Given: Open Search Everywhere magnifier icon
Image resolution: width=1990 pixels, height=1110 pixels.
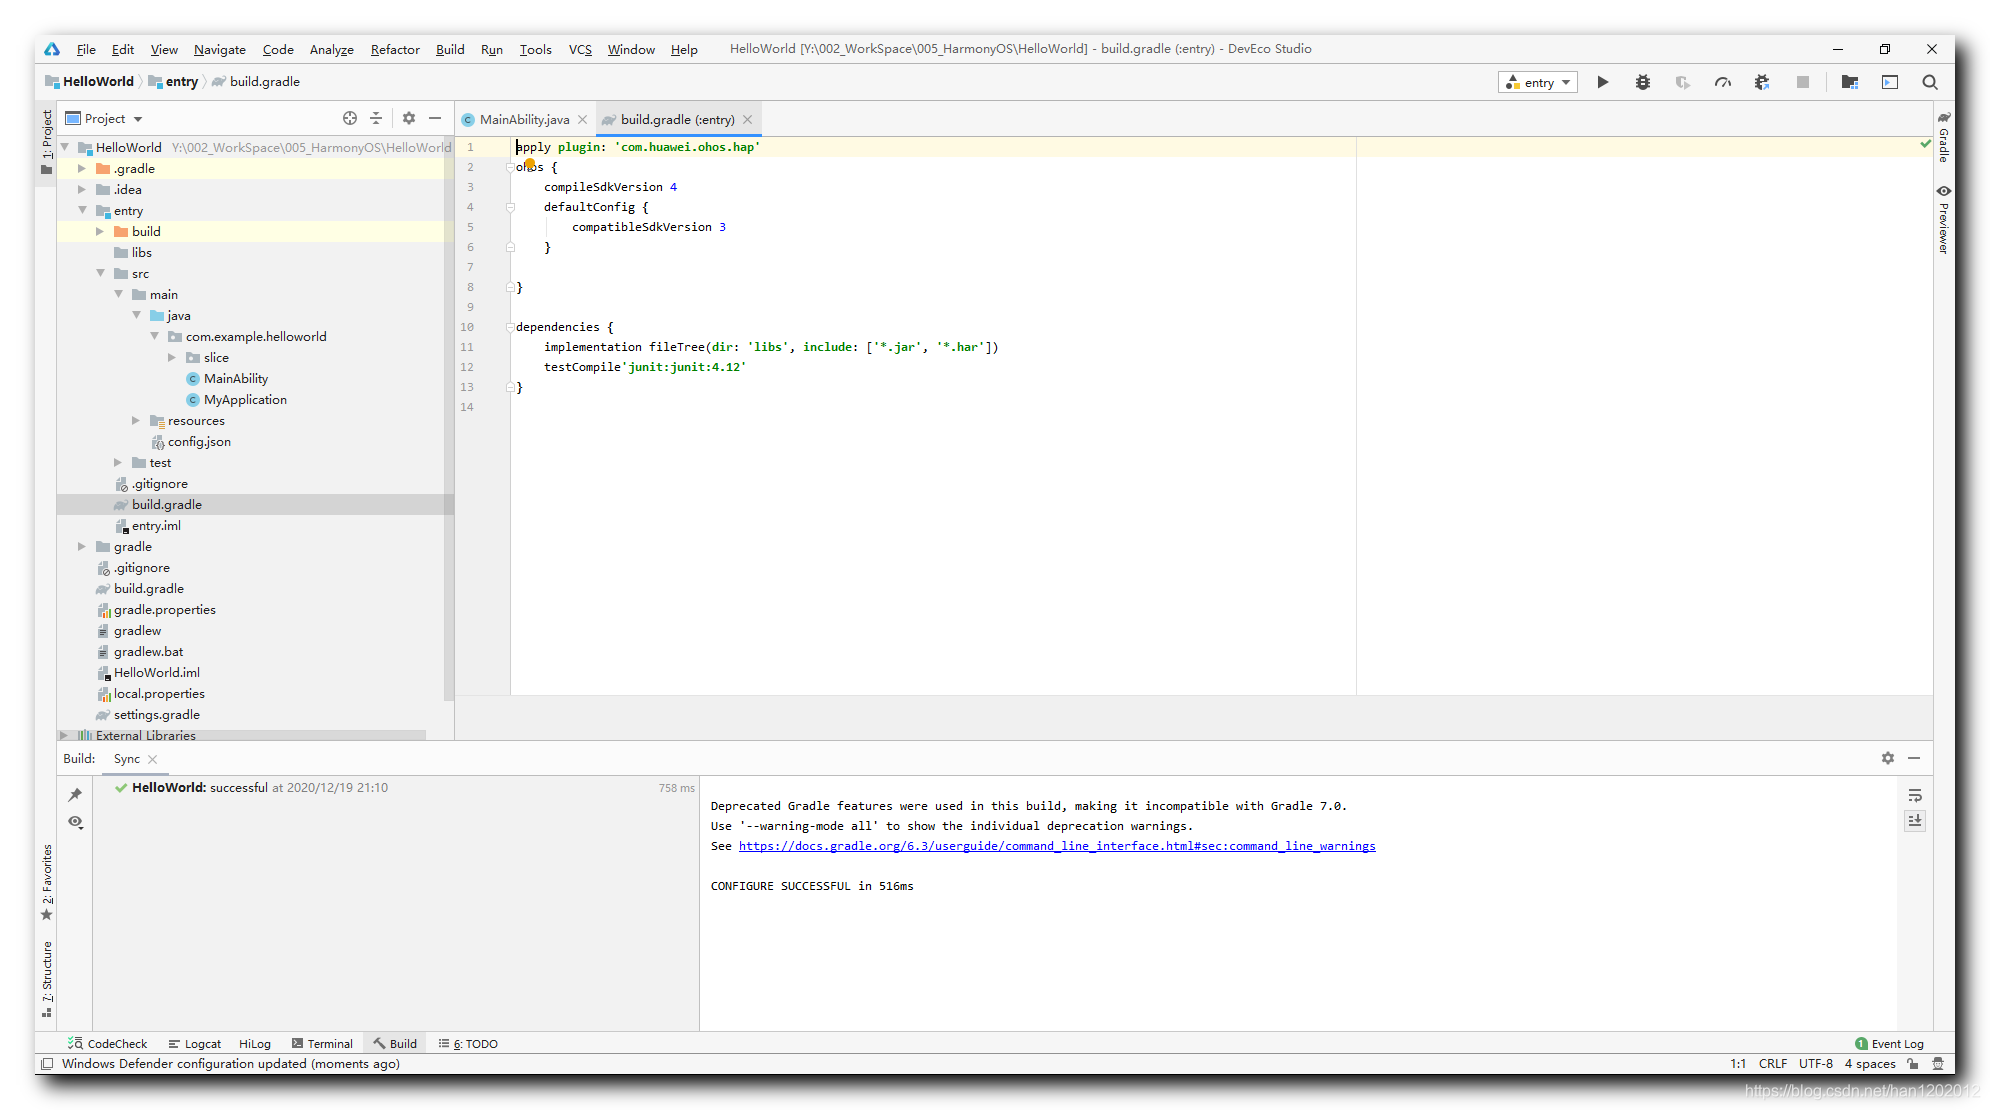Looking at the screenshot, I should pyautogui.click(x=1930, y=82).
